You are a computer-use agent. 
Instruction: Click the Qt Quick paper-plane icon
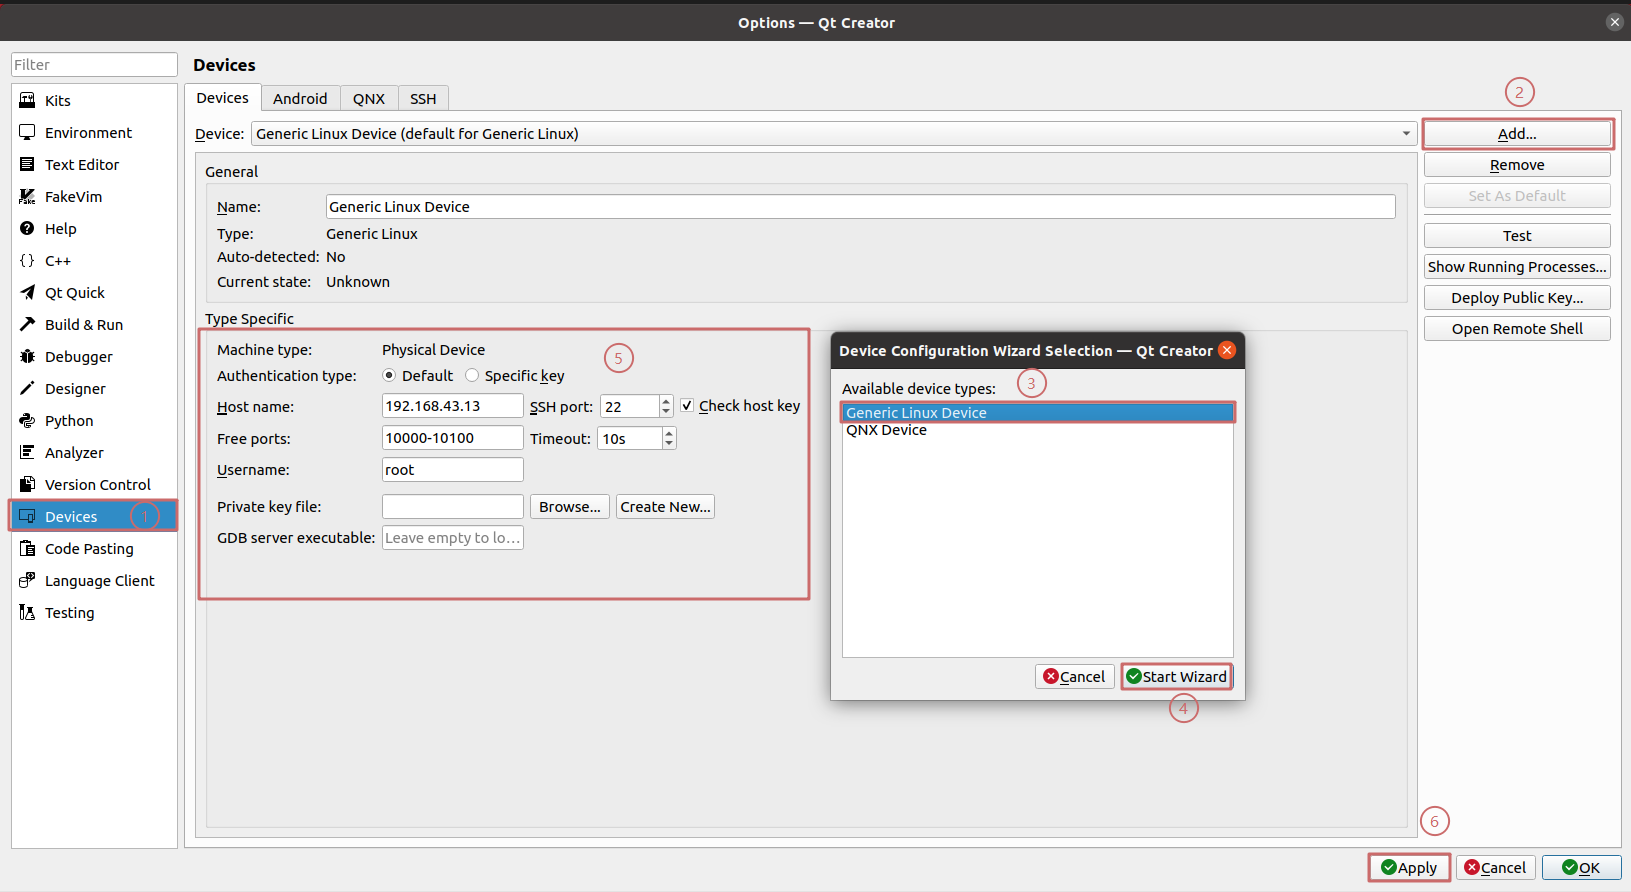tap(27, 292)
